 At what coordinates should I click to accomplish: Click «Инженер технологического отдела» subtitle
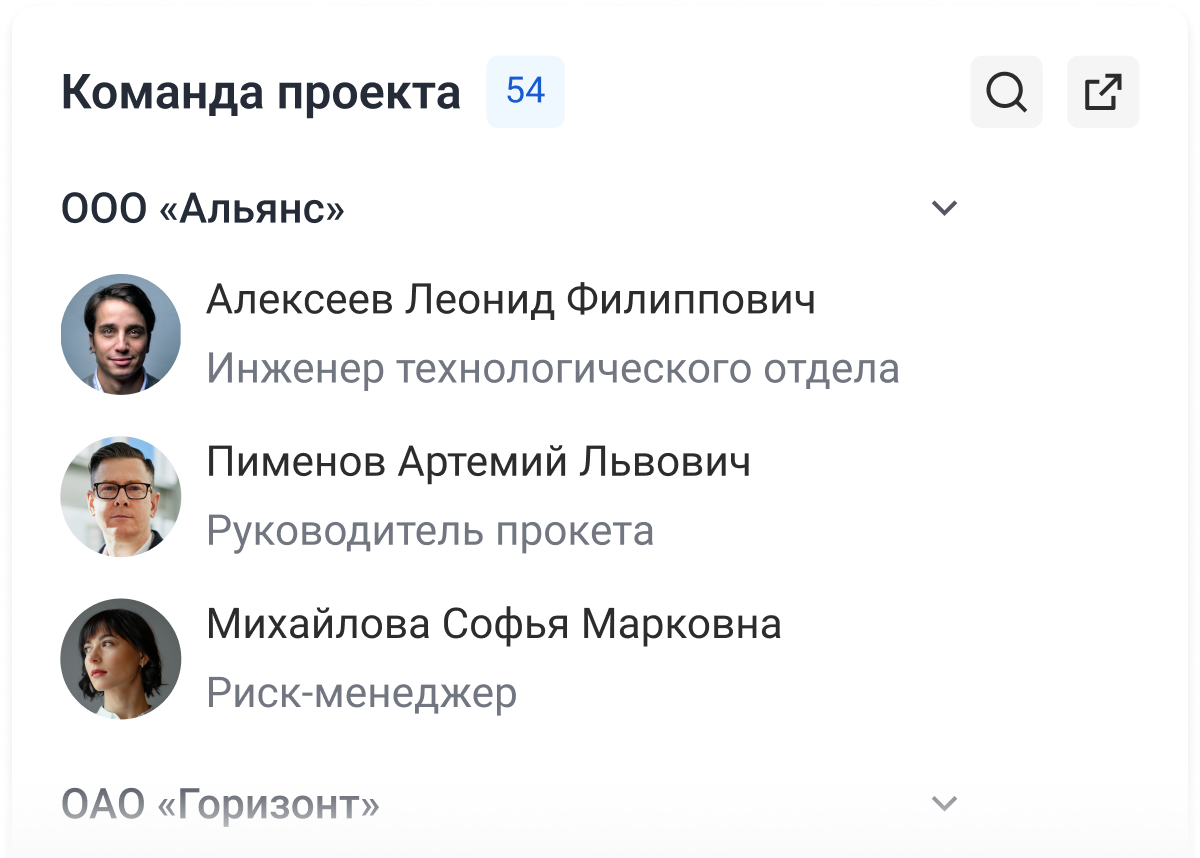click(552, 369)
